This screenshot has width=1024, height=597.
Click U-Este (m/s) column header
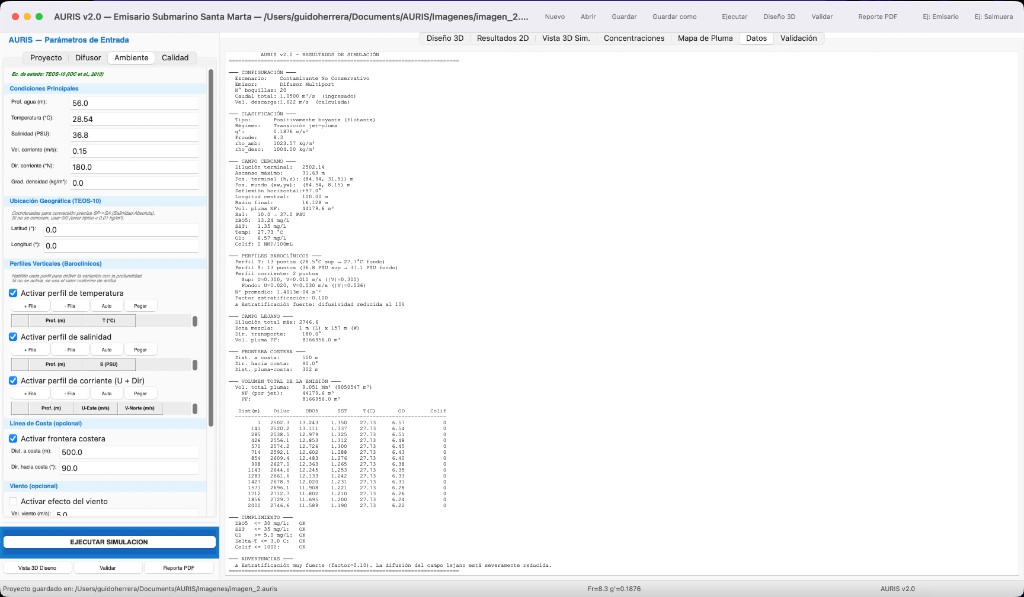click(95, 408)
